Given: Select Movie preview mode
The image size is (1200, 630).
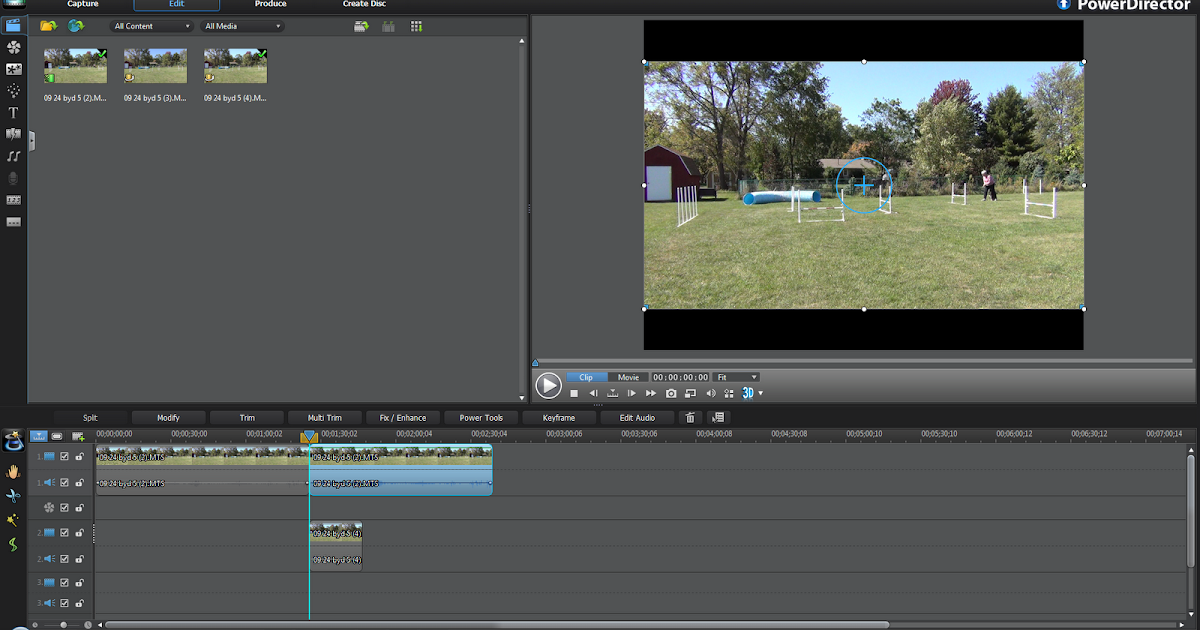Looking at the screenshot, I should coord(629,377).
